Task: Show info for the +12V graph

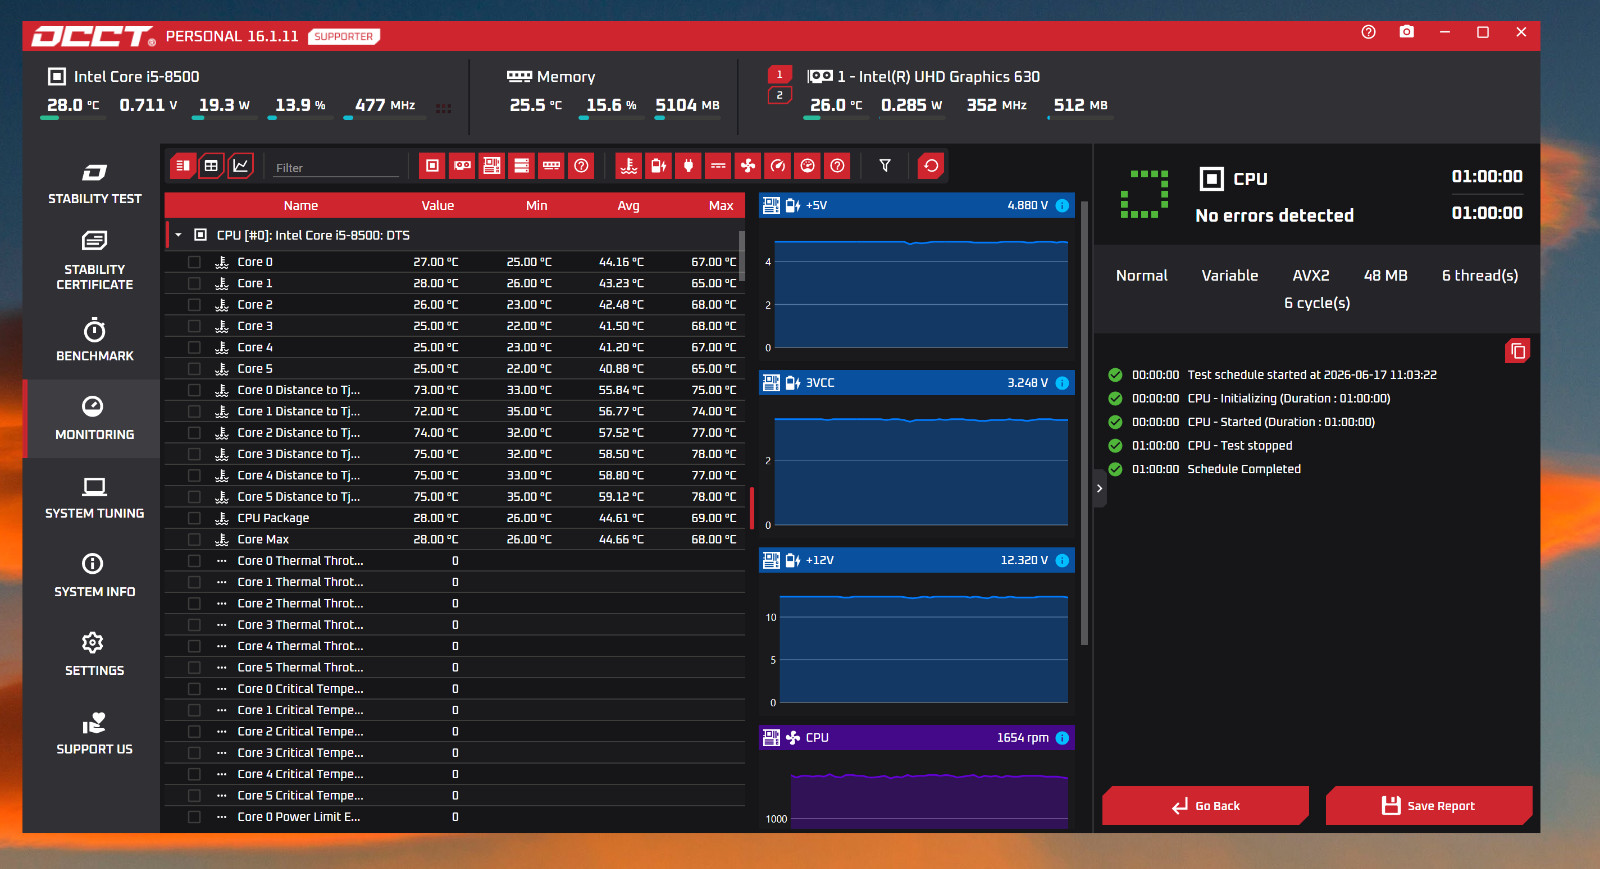Action: point(1062,560)
